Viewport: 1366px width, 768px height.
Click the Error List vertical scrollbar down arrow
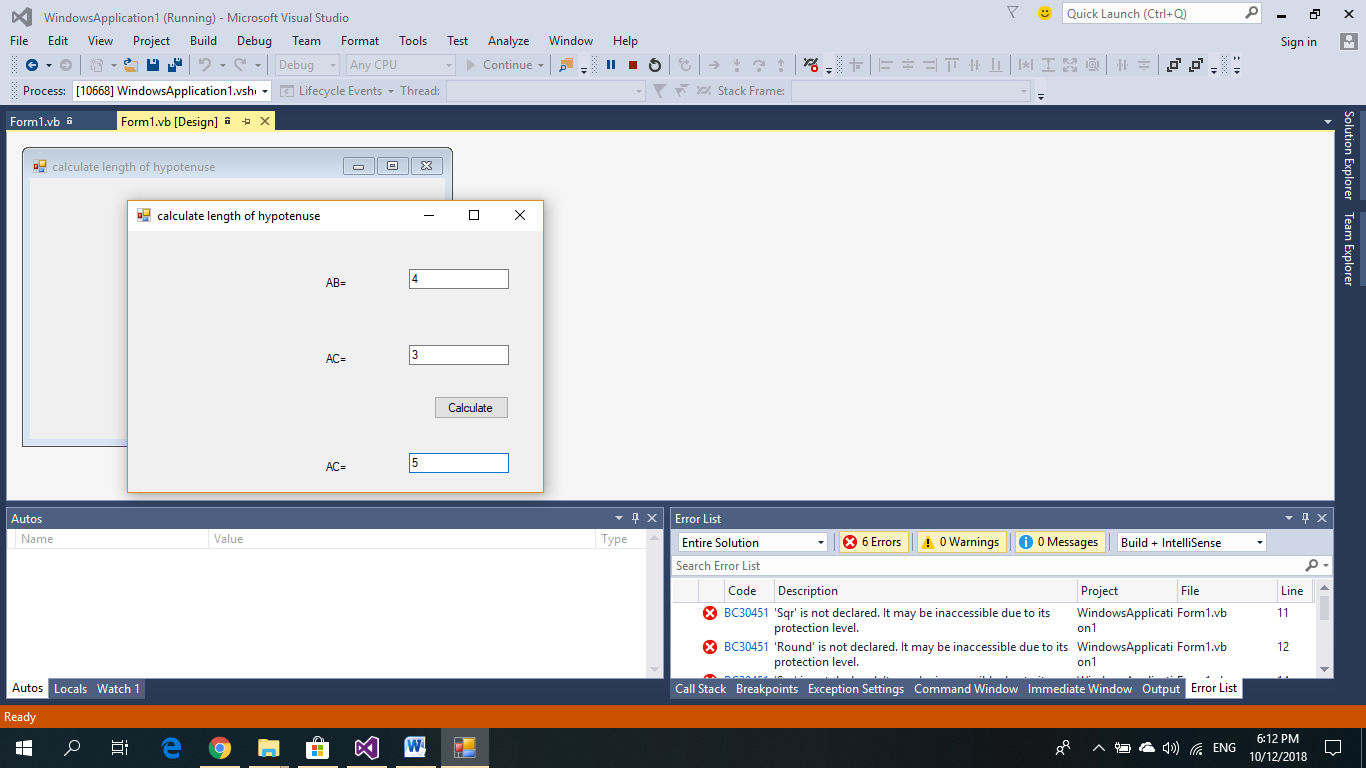coord(1324,669)
